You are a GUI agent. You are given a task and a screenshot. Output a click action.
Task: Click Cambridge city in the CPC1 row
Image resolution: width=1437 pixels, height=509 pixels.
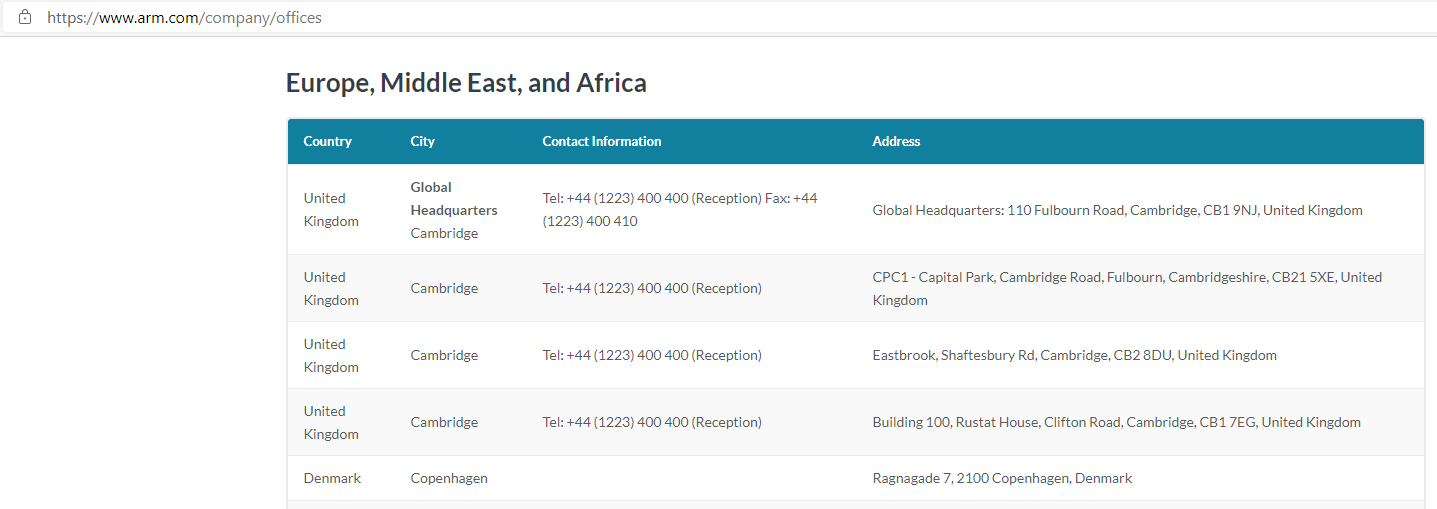(x=444, y=288)
